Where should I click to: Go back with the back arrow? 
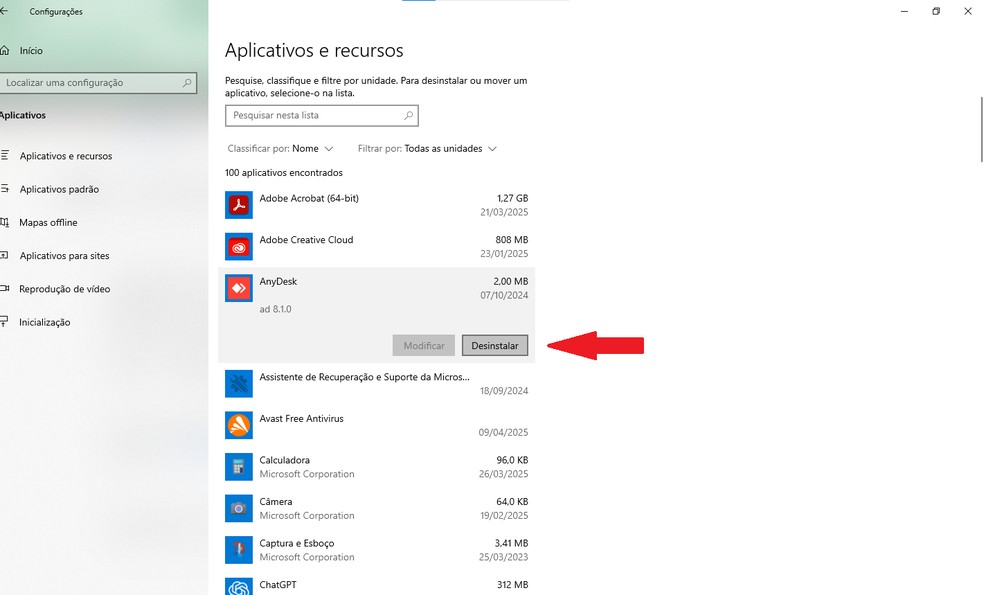4,11
